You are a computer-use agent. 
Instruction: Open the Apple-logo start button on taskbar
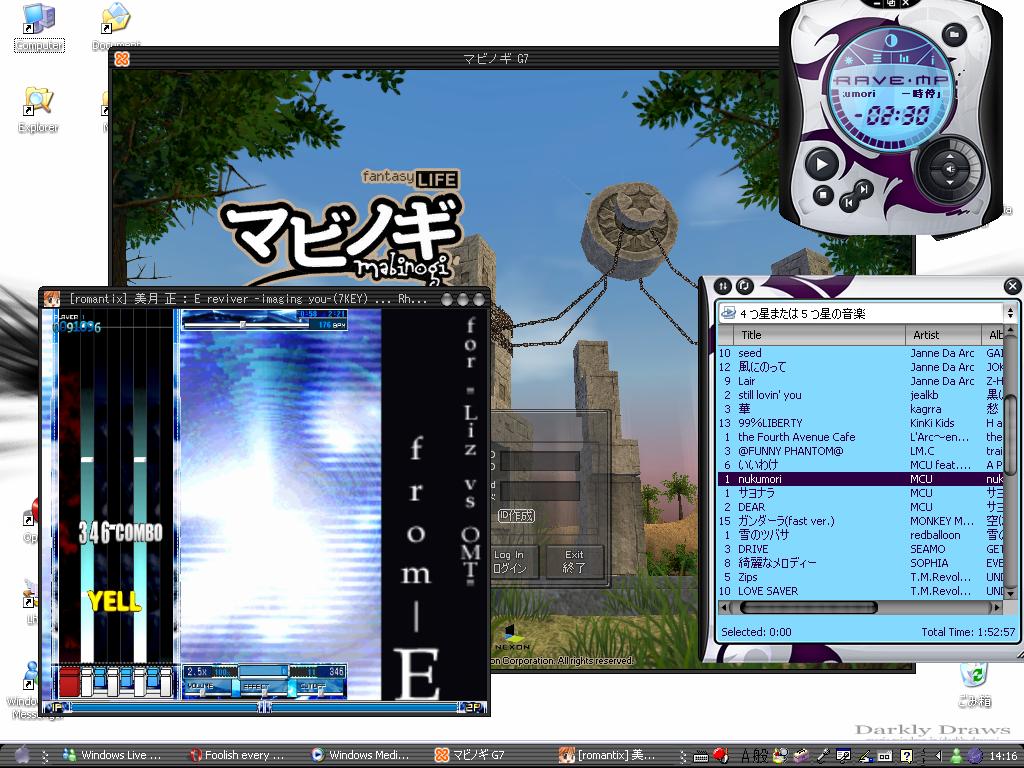22,755
